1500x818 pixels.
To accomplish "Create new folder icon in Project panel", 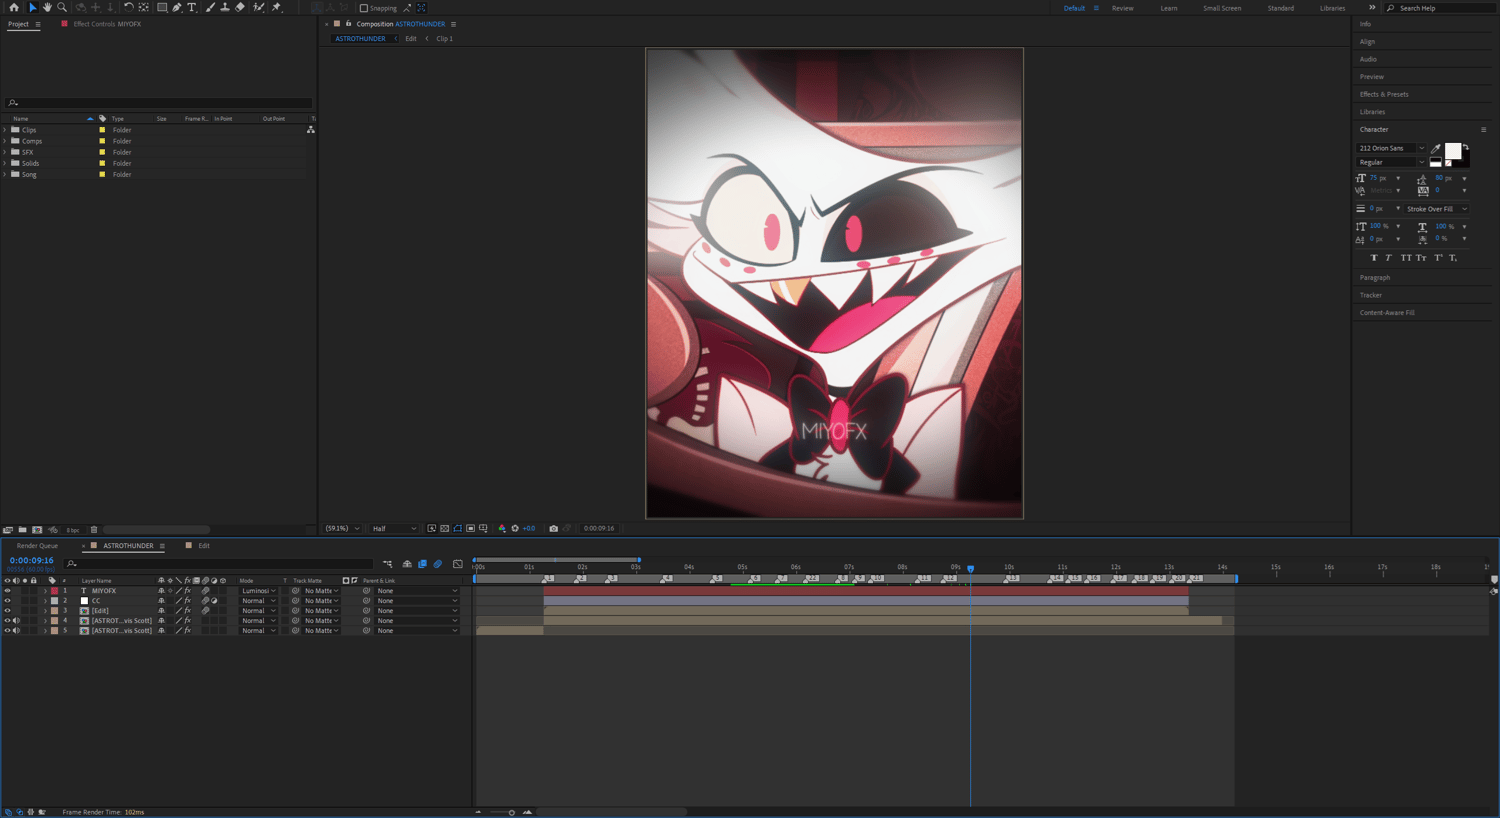I will pos(22,530).
